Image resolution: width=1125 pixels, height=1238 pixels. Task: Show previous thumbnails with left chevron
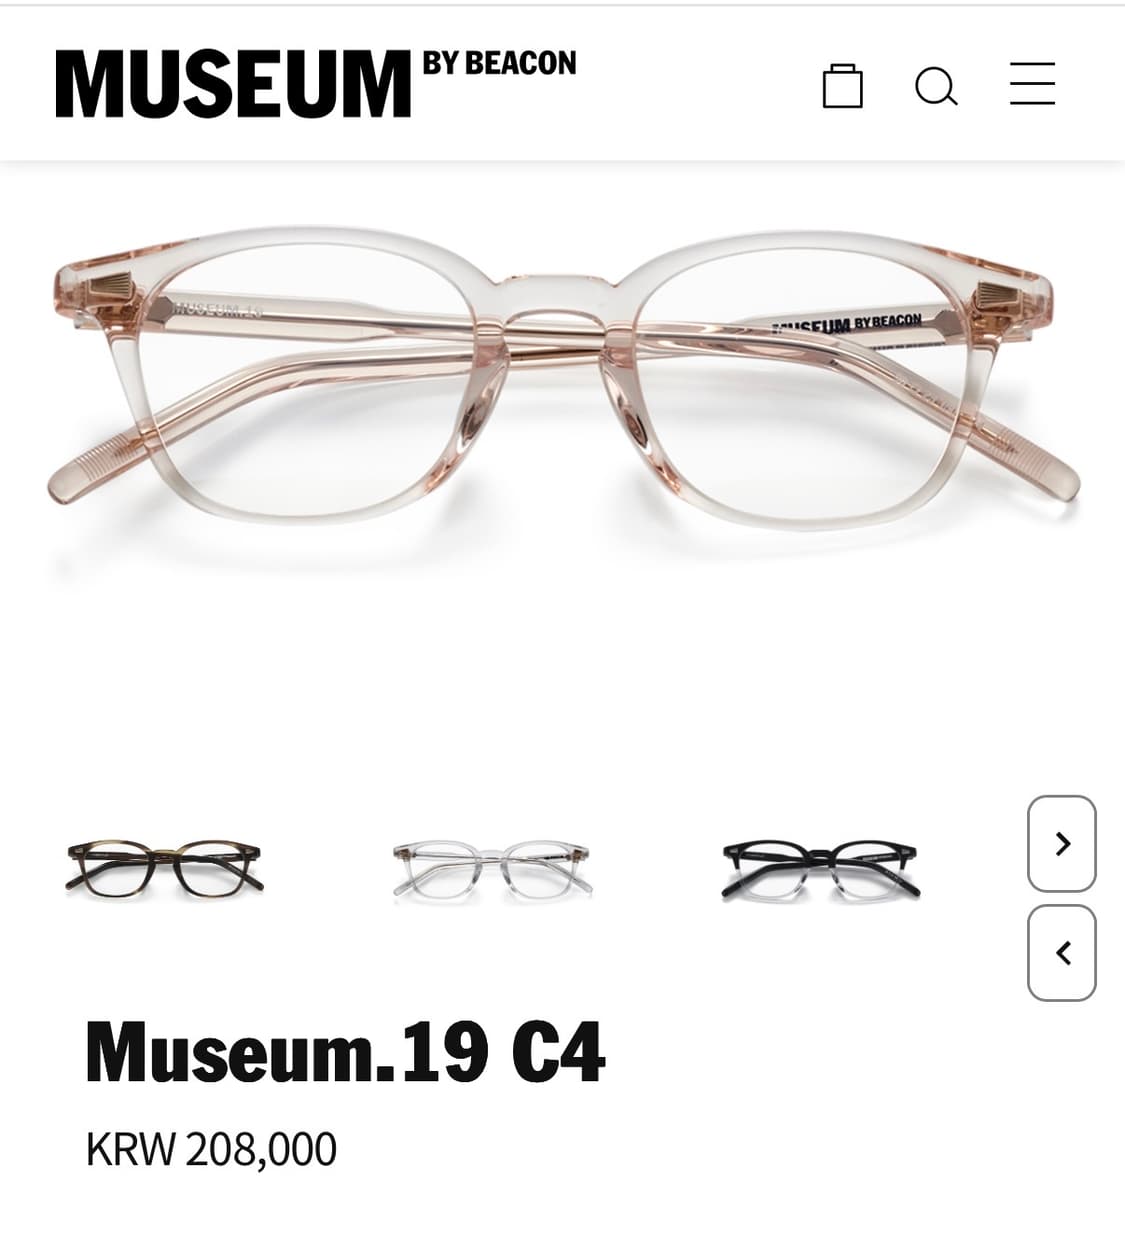point(1062,953)
